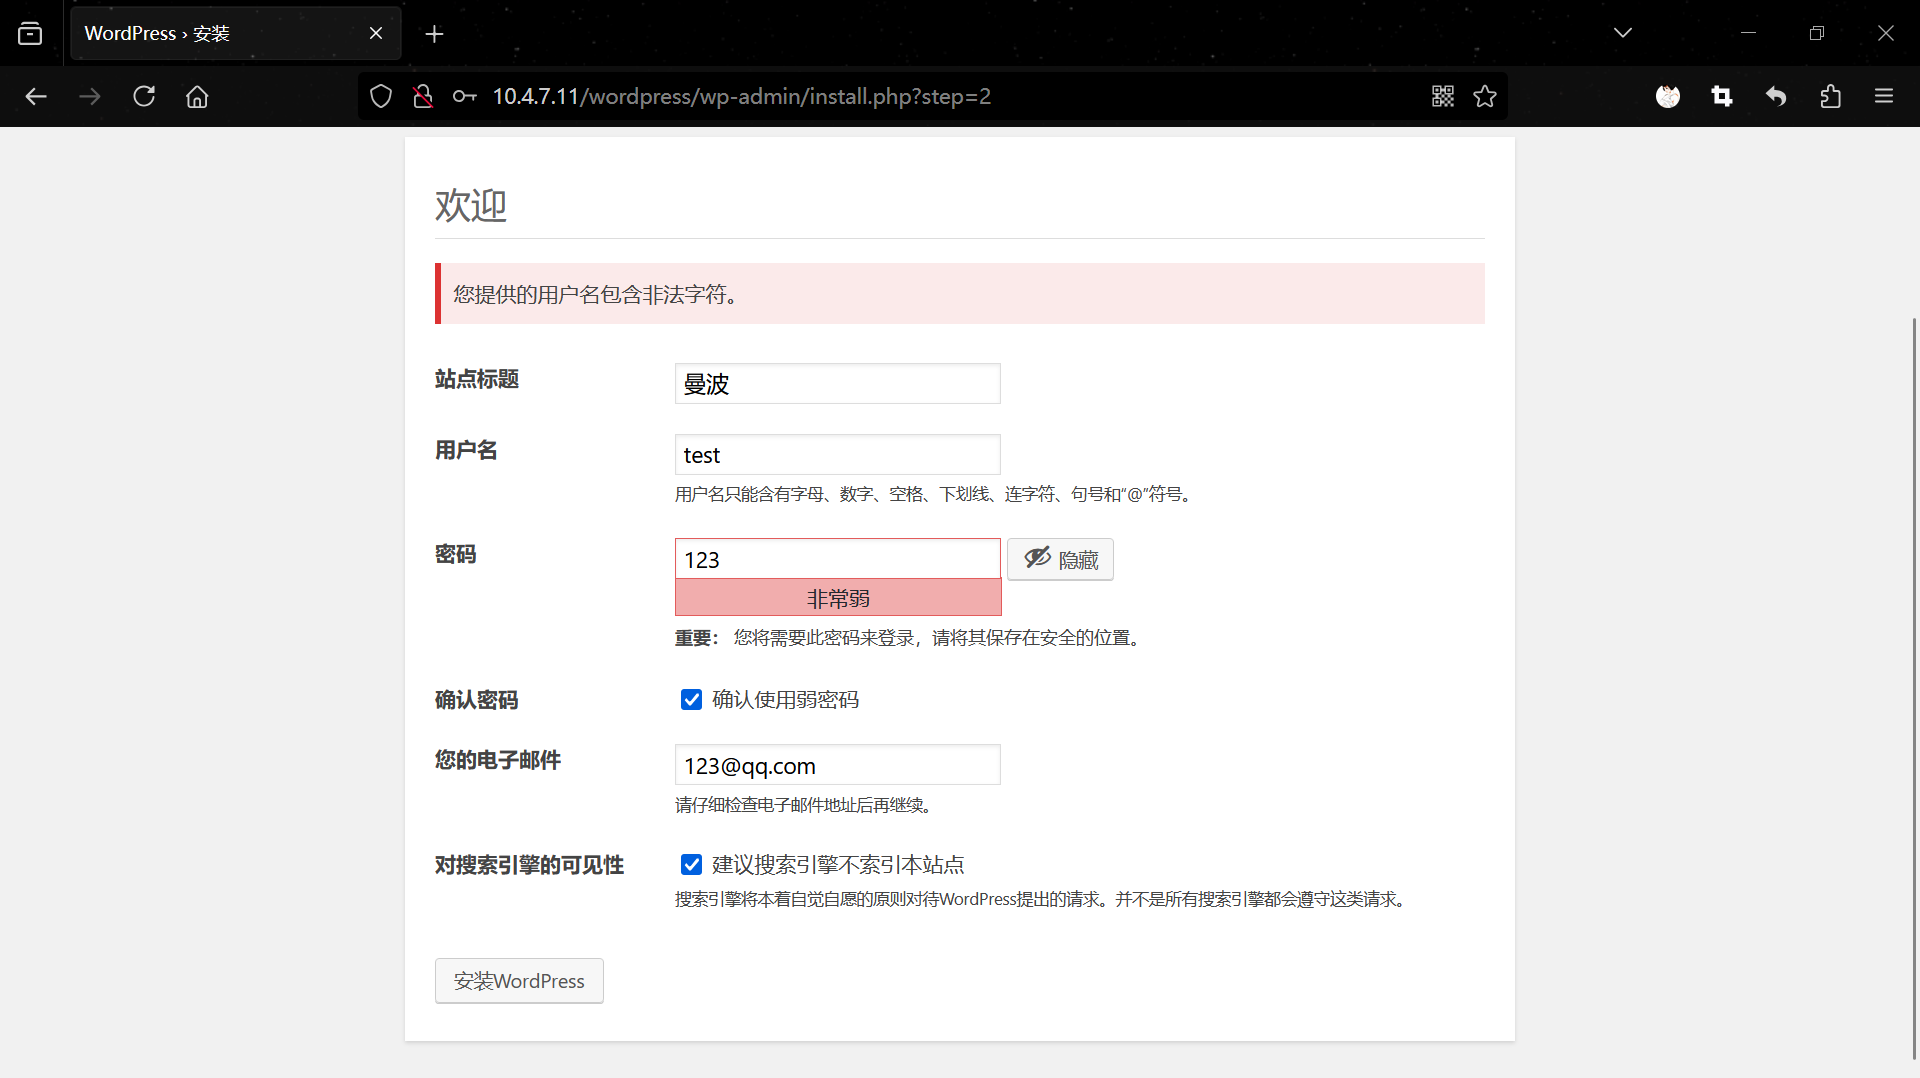Viewport: 1920px width, 1078px height.
Task: Go to browser home page
Action: (x=197, y=96)
